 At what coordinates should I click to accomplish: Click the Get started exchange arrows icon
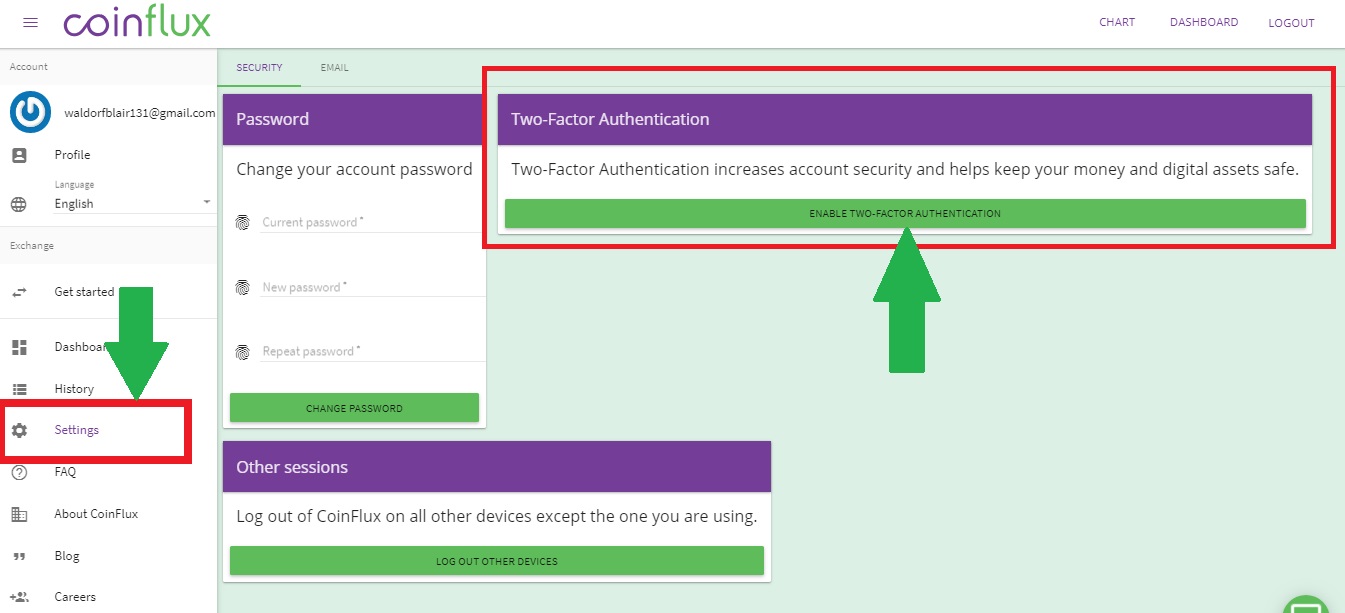(x=19, y=292)
